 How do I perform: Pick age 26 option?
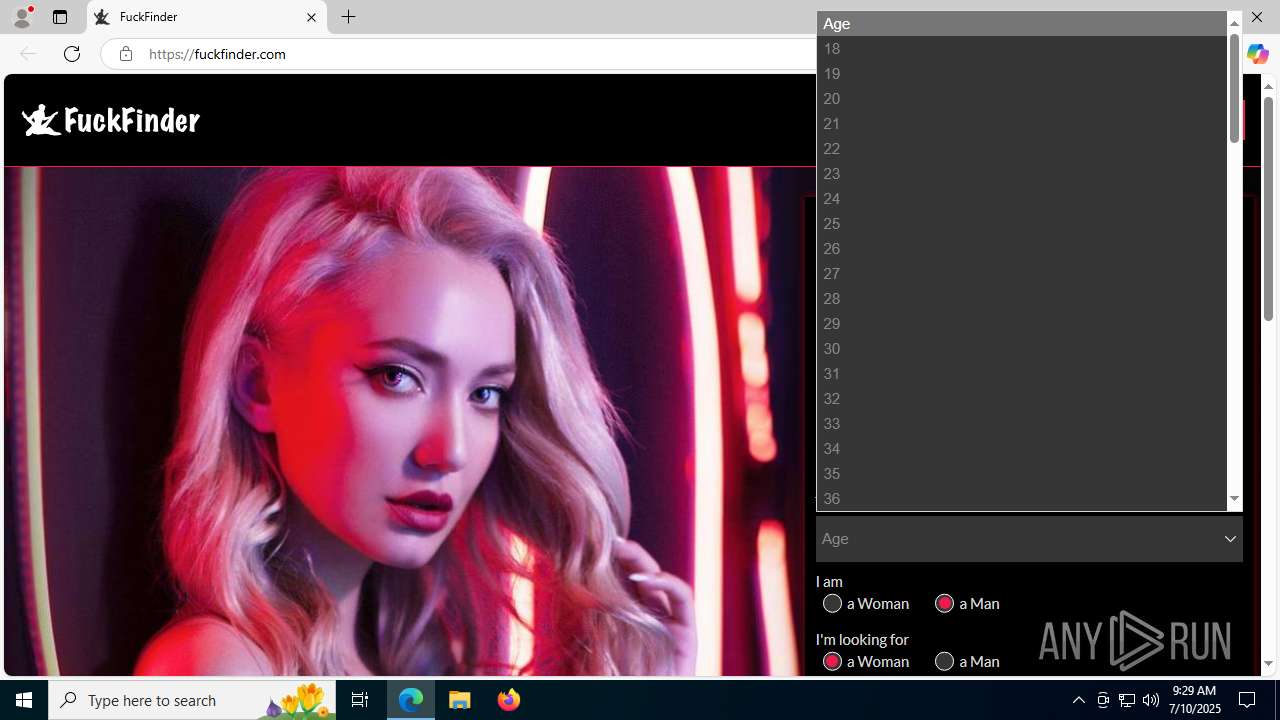click(1022, 248)
